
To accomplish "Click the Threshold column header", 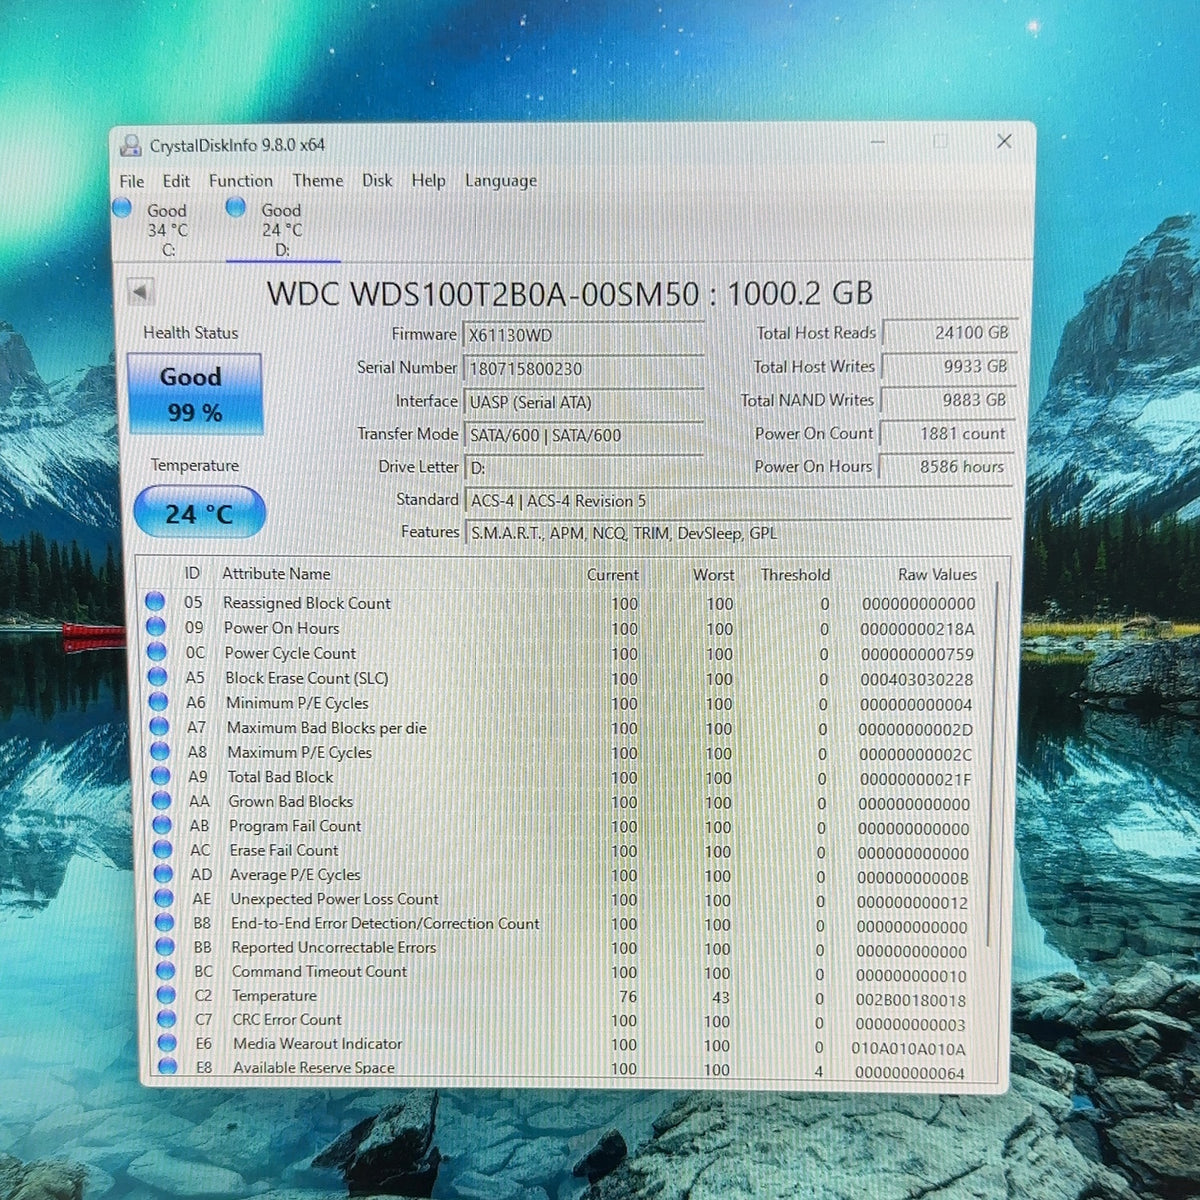I will pos(795,575).
